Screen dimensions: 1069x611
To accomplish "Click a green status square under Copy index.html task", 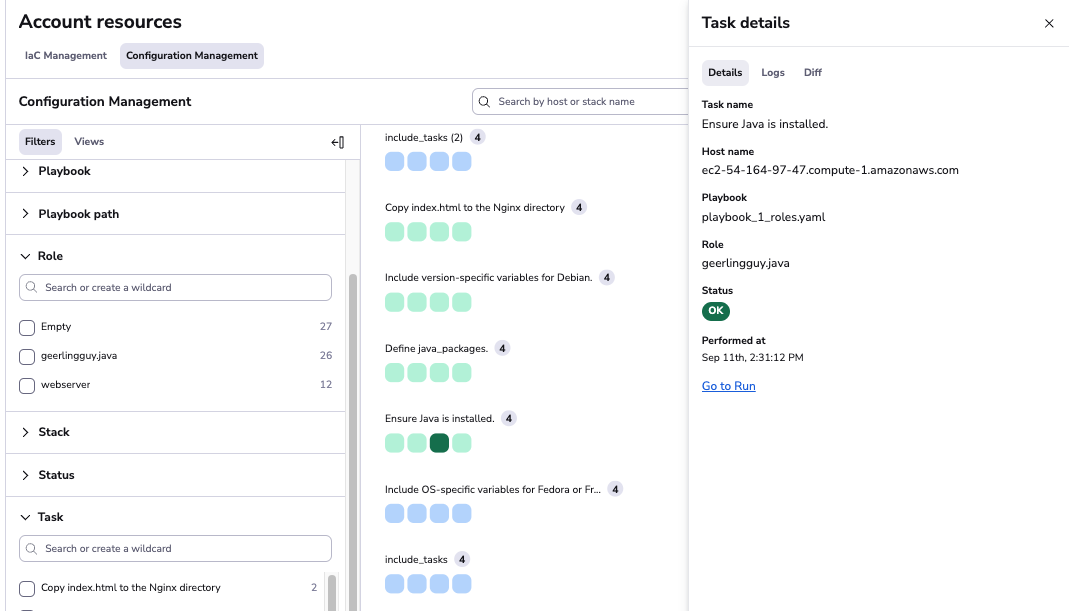I will 394,231.
